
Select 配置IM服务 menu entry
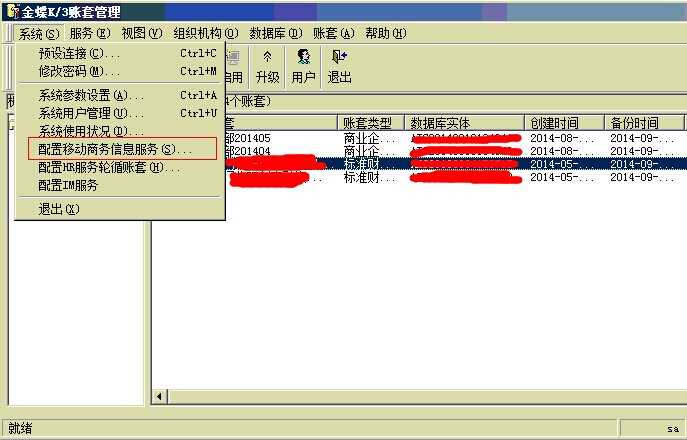[x=120, y=185]
